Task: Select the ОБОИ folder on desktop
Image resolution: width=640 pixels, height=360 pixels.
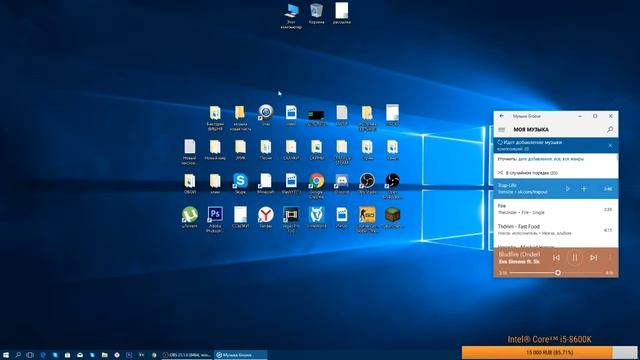Action: click(x=190, y=183)
